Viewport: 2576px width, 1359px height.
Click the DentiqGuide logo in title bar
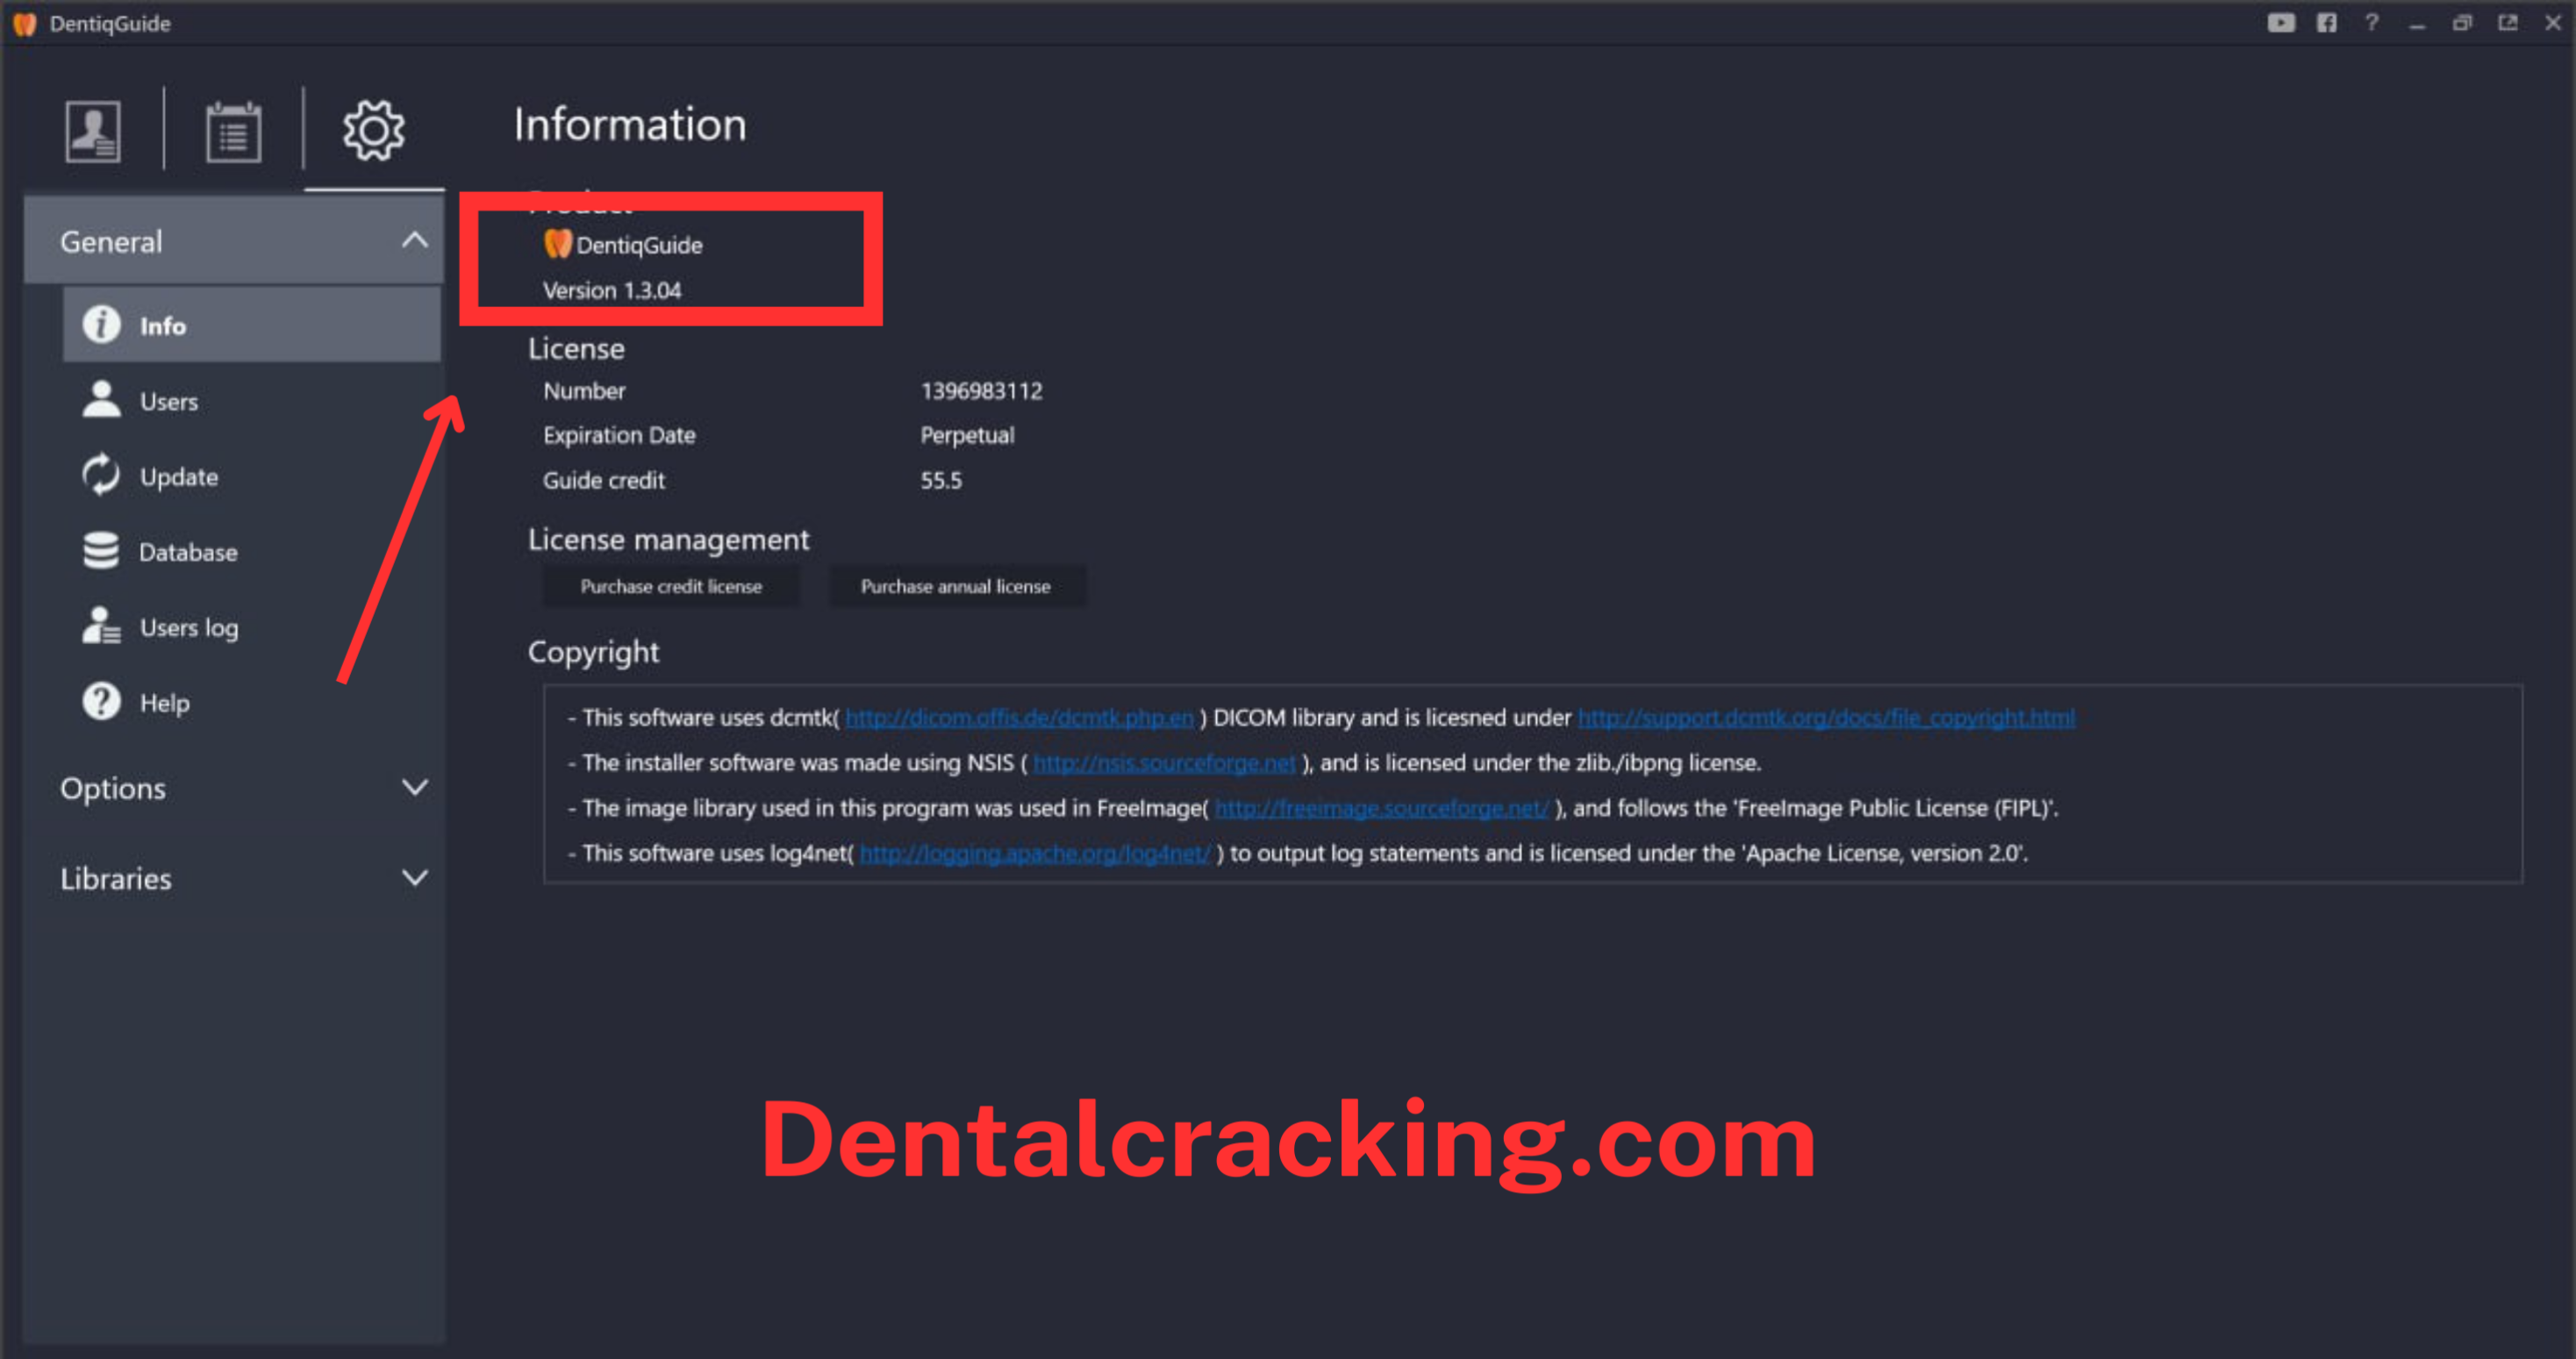click(25, 23)
